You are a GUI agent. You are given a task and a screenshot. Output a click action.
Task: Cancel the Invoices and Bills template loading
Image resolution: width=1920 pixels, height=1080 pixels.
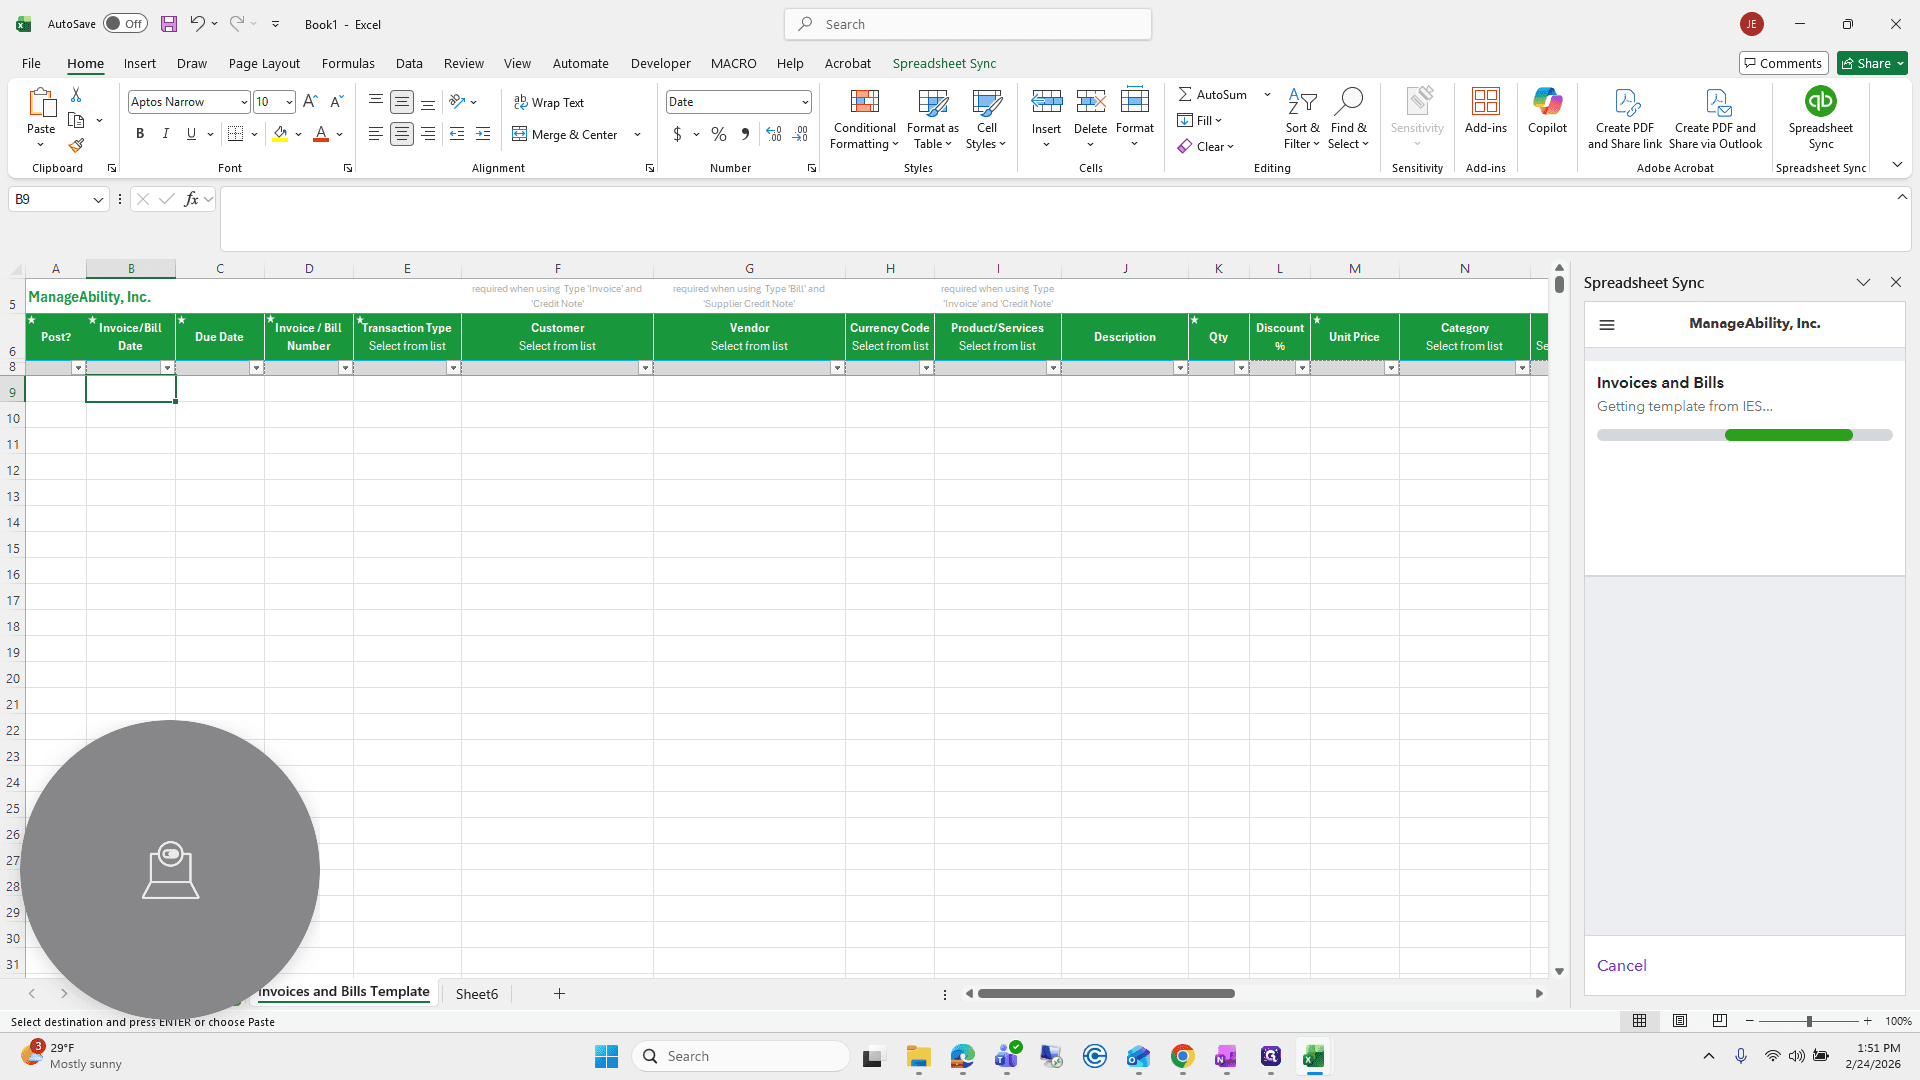pos(1621,966)
